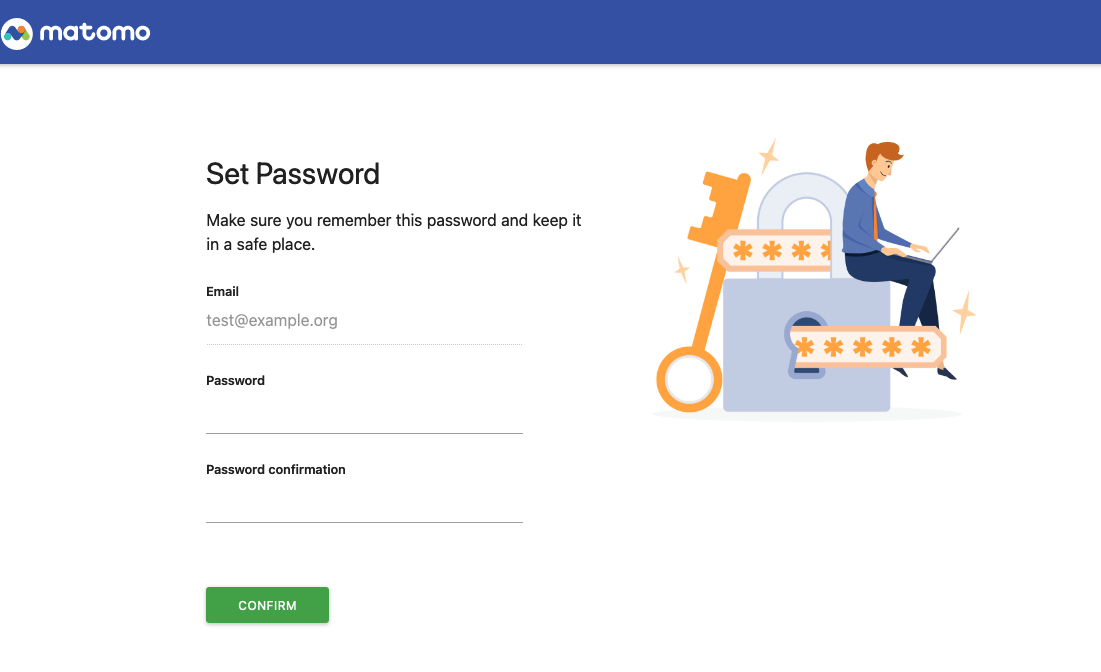Viewport: 1101px width, 672px height.
Task: Click the Matomo logo icon
Action: [x=18, y=33]
